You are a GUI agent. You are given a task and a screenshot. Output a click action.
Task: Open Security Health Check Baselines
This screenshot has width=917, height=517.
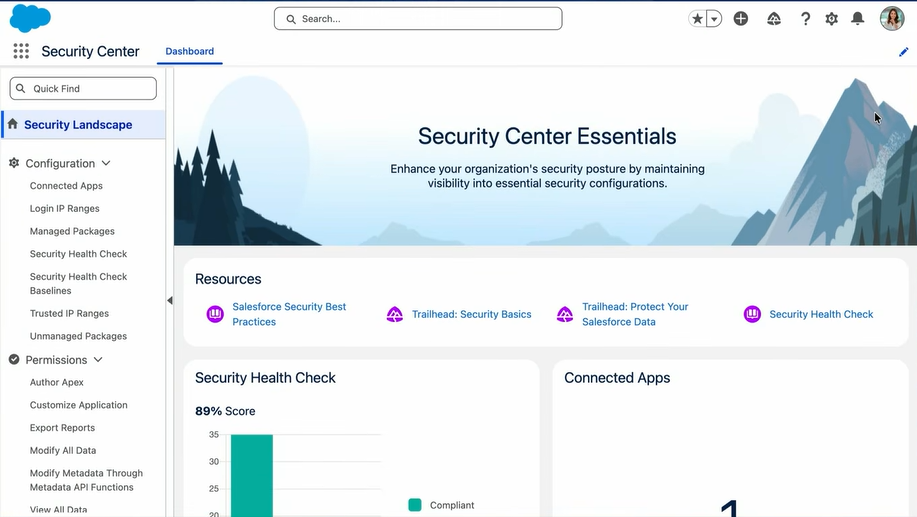coord(78,284)
